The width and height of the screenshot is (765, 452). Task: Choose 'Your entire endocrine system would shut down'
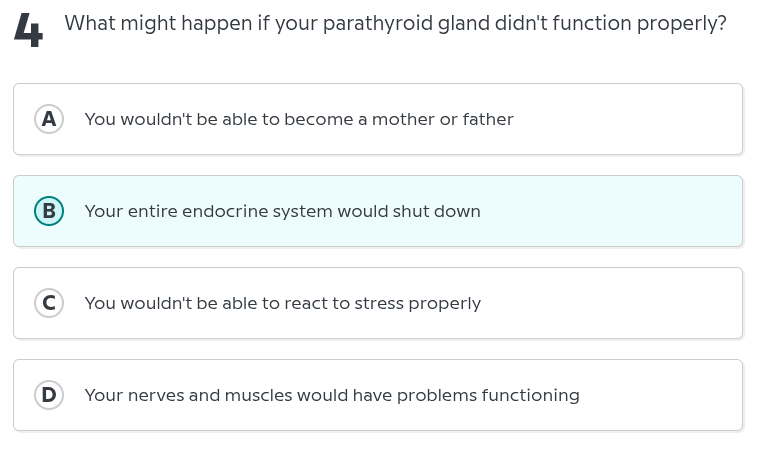click(x=282, y=211)
